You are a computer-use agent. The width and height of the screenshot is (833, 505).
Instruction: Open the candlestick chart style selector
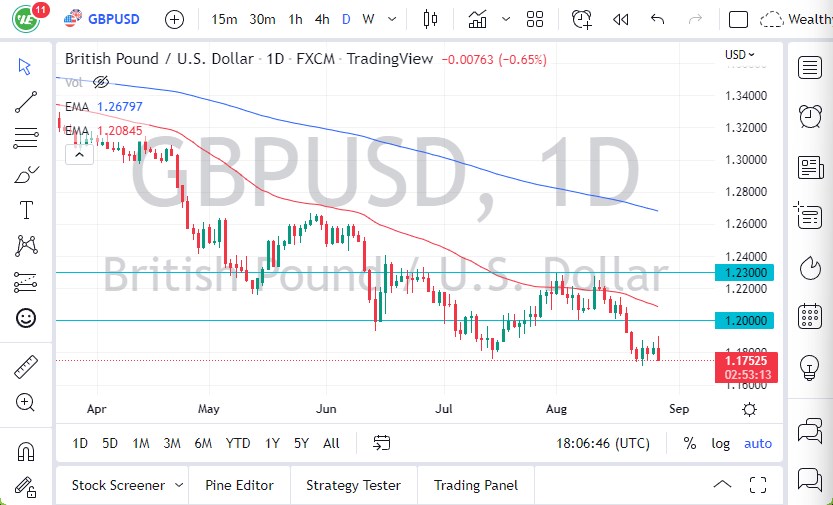431,19
